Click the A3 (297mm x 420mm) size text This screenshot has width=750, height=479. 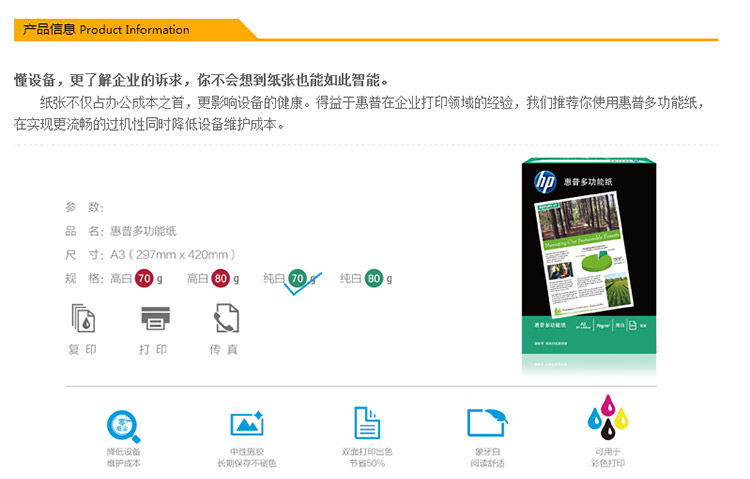pos(173,254)
